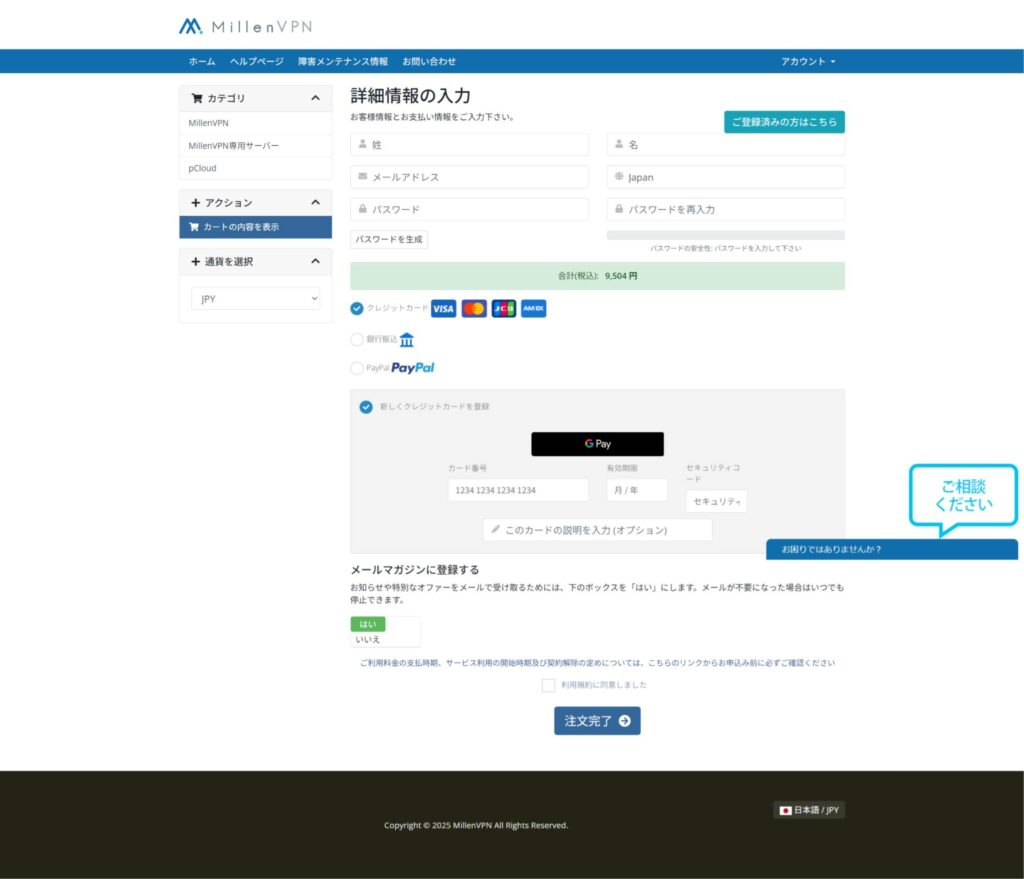Image resolution: width=1024 pixels, height=879 pixels.
Task: Click the PayPal logo
Action: 413,368
